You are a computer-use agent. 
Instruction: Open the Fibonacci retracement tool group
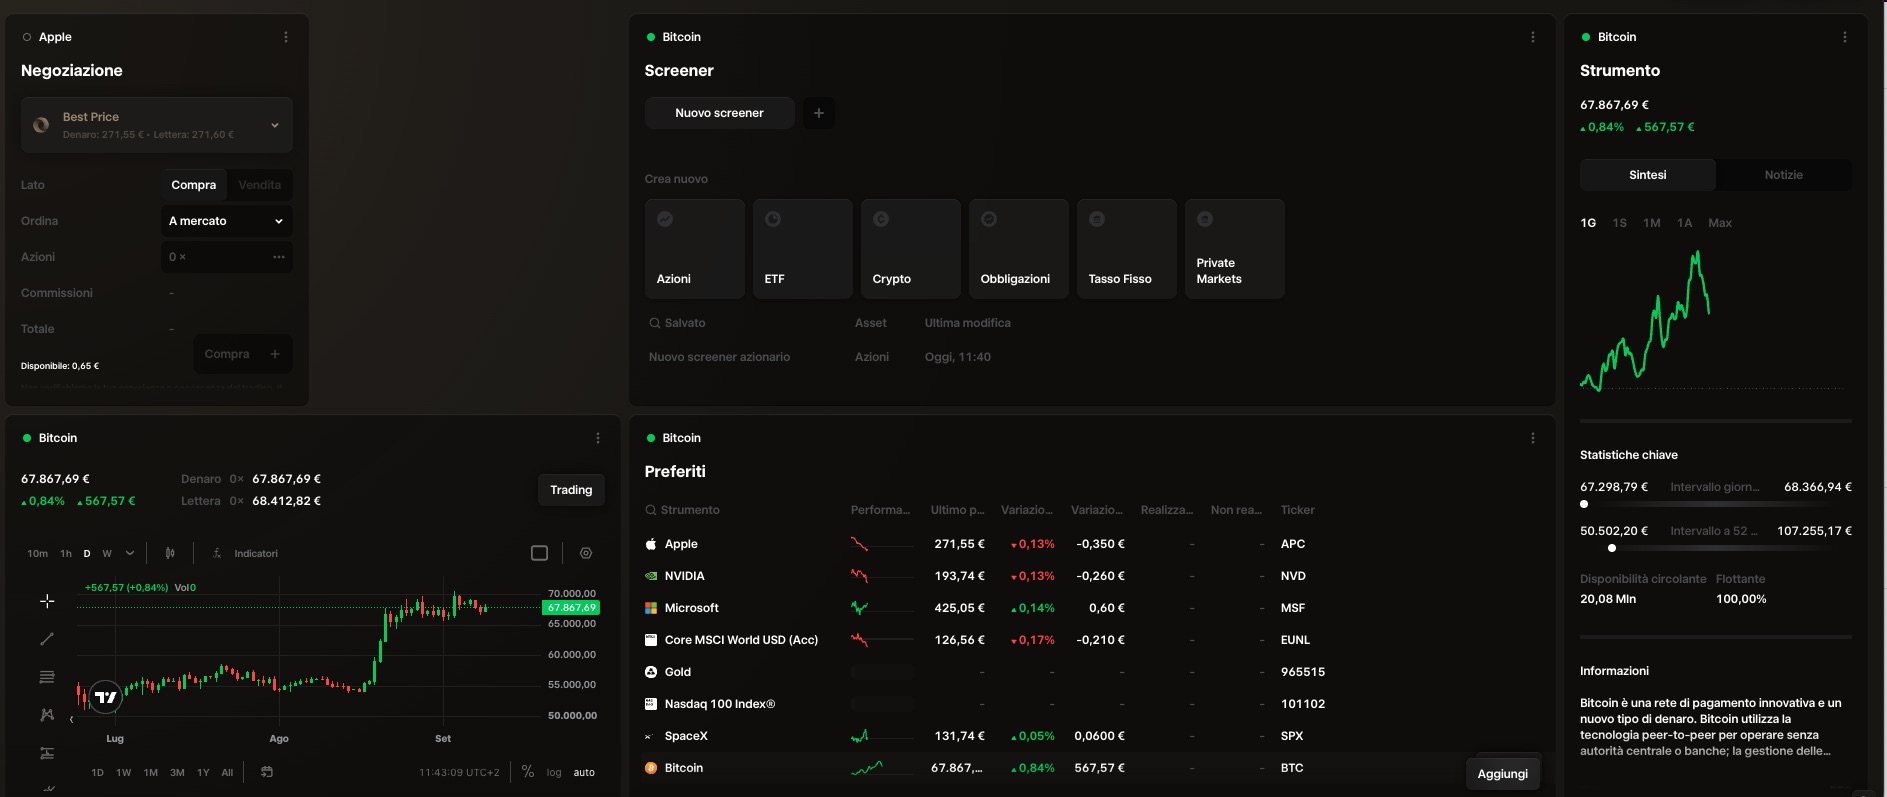tap(47, 677)
